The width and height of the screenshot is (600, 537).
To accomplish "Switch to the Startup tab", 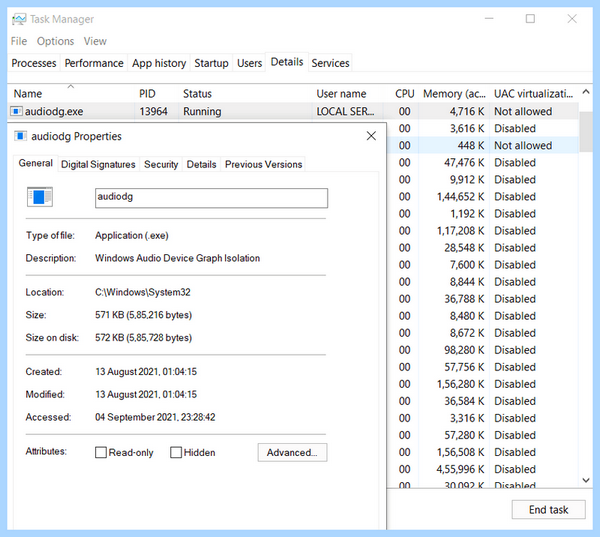I will pos(211,63).
